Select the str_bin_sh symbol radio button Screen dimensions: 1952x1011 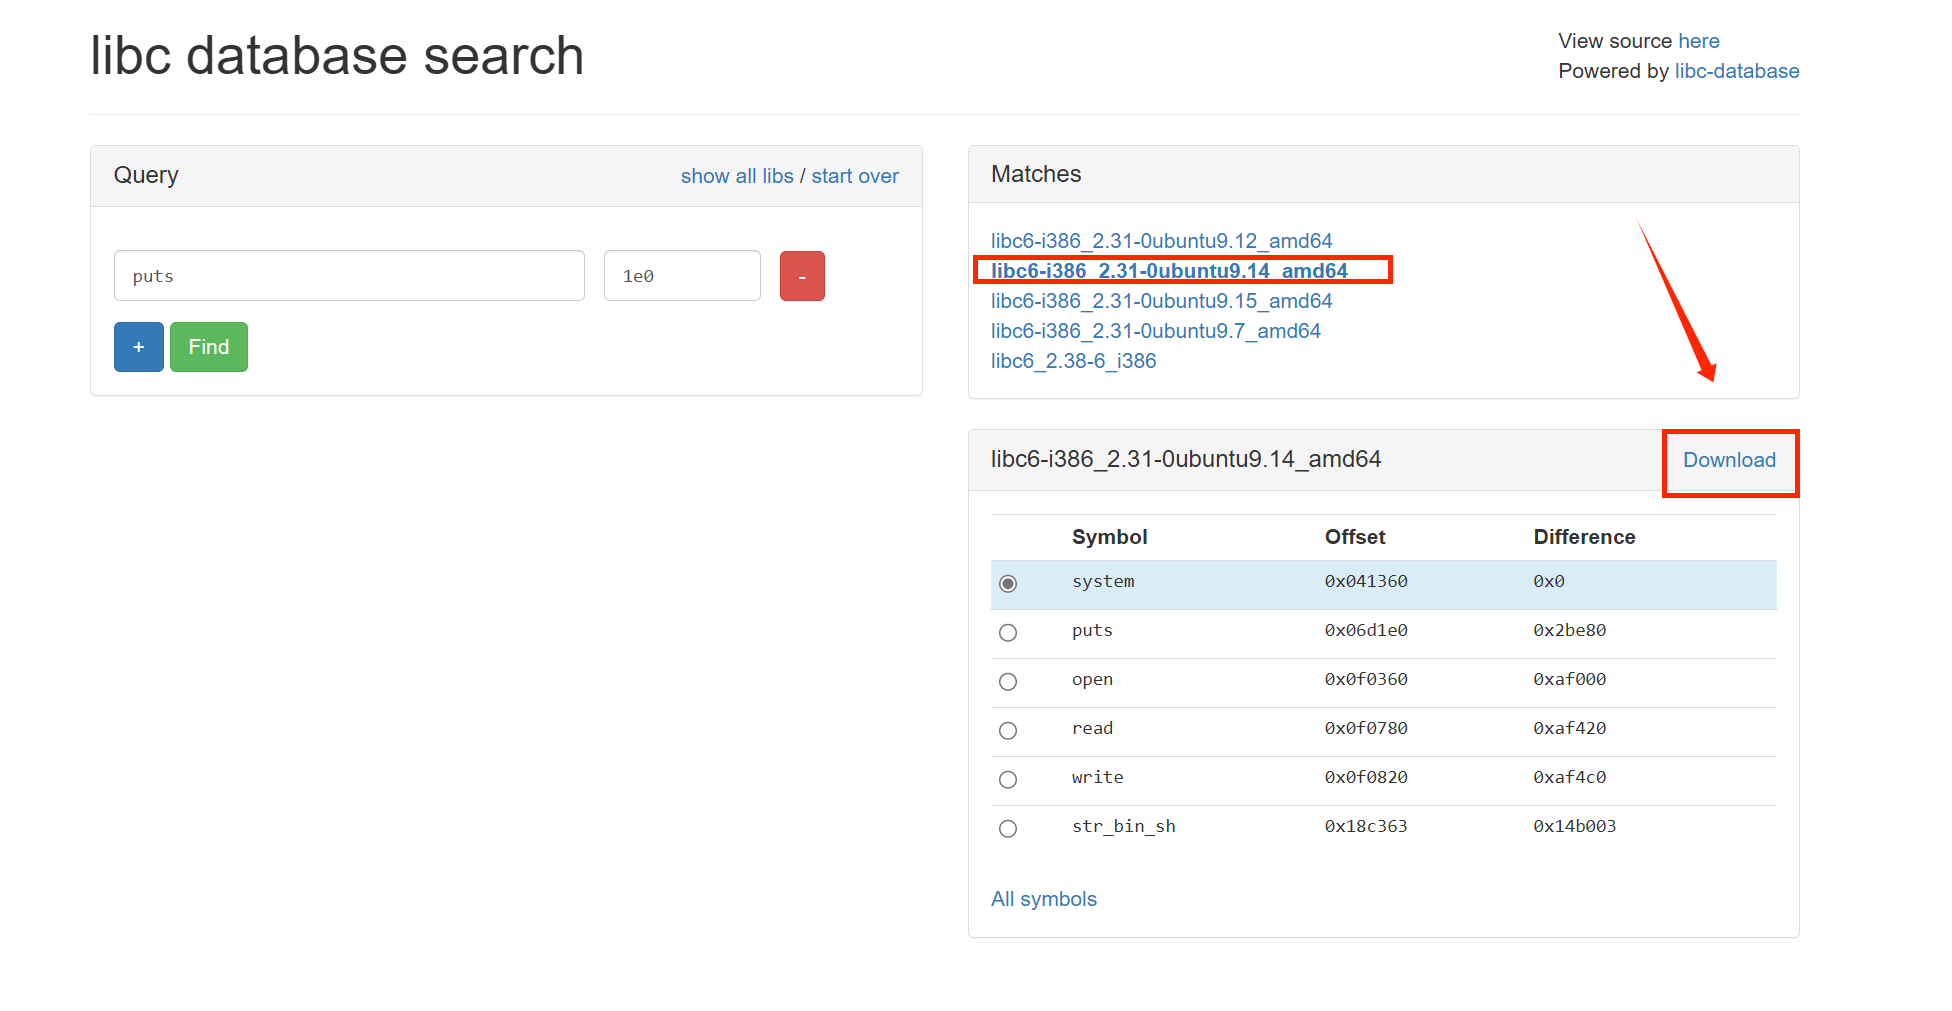point(1008,828)
